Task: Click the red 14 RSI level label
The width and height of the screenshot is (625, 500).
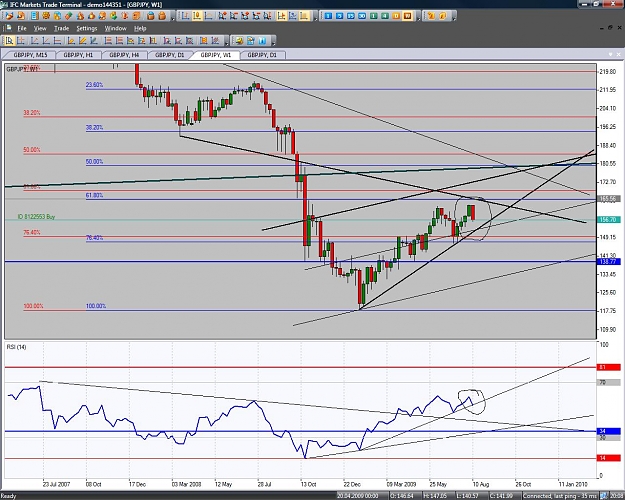Action: click(x=608, y=458)
